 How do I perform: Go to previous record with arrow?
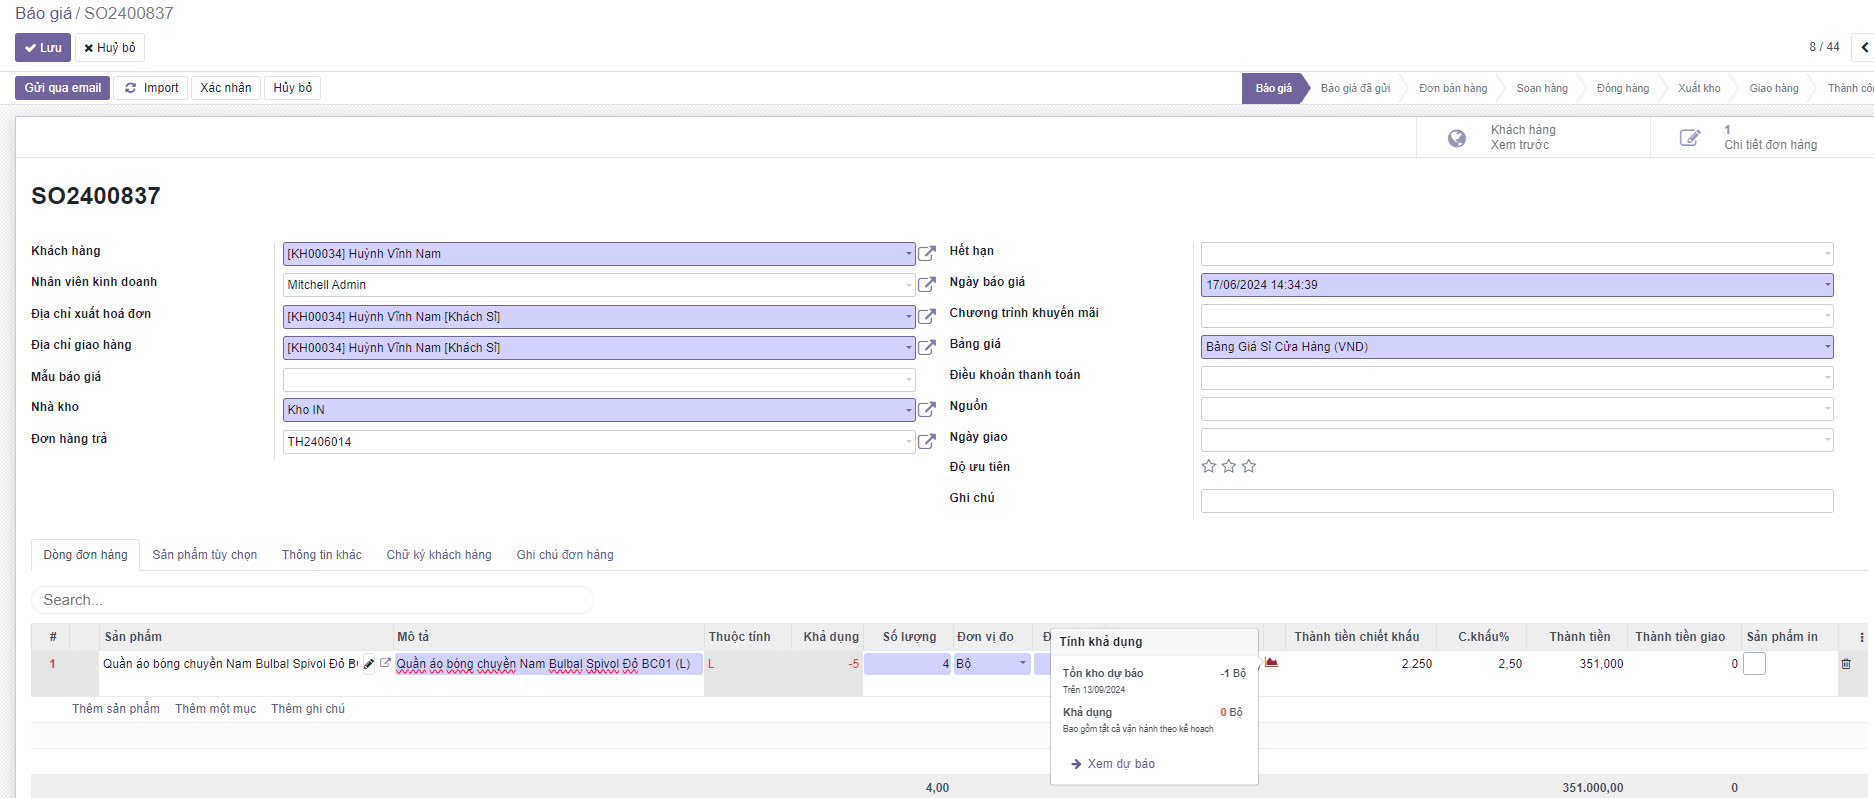[1864, 47]
